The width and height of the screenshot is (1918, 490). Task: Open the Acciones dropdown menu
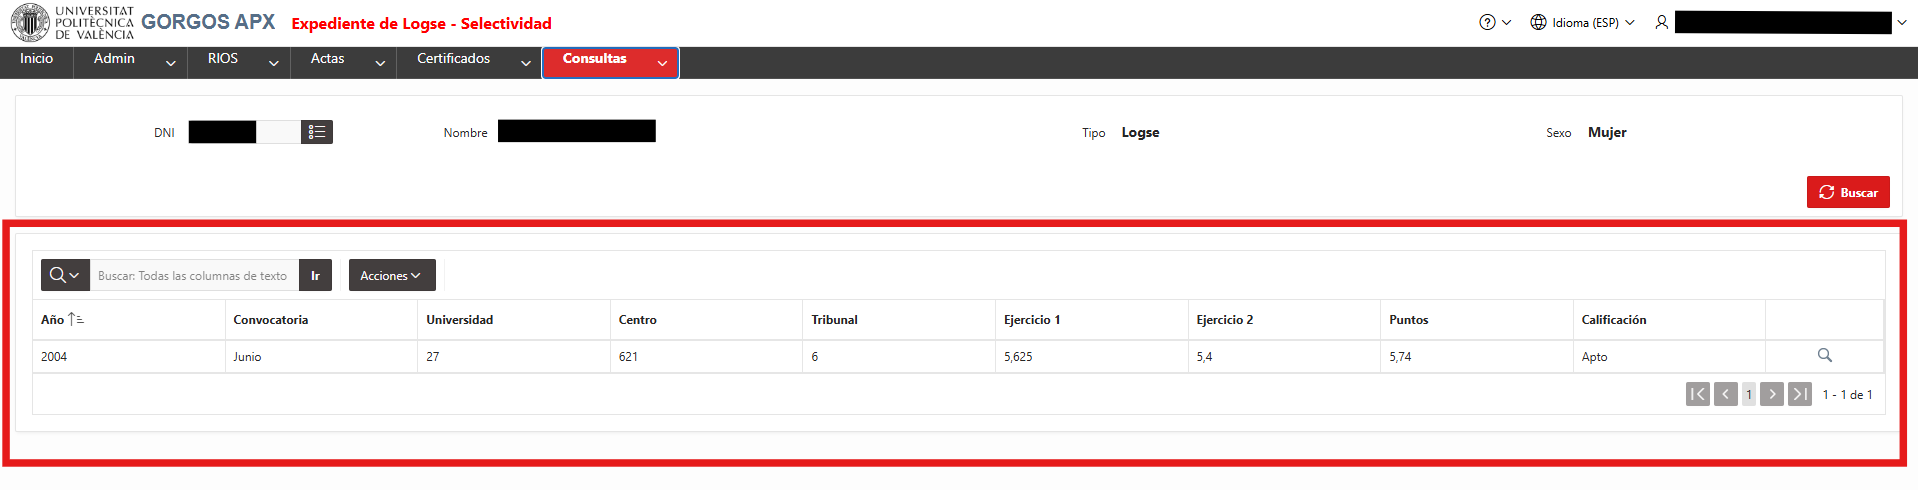click(x=392, y=275)
